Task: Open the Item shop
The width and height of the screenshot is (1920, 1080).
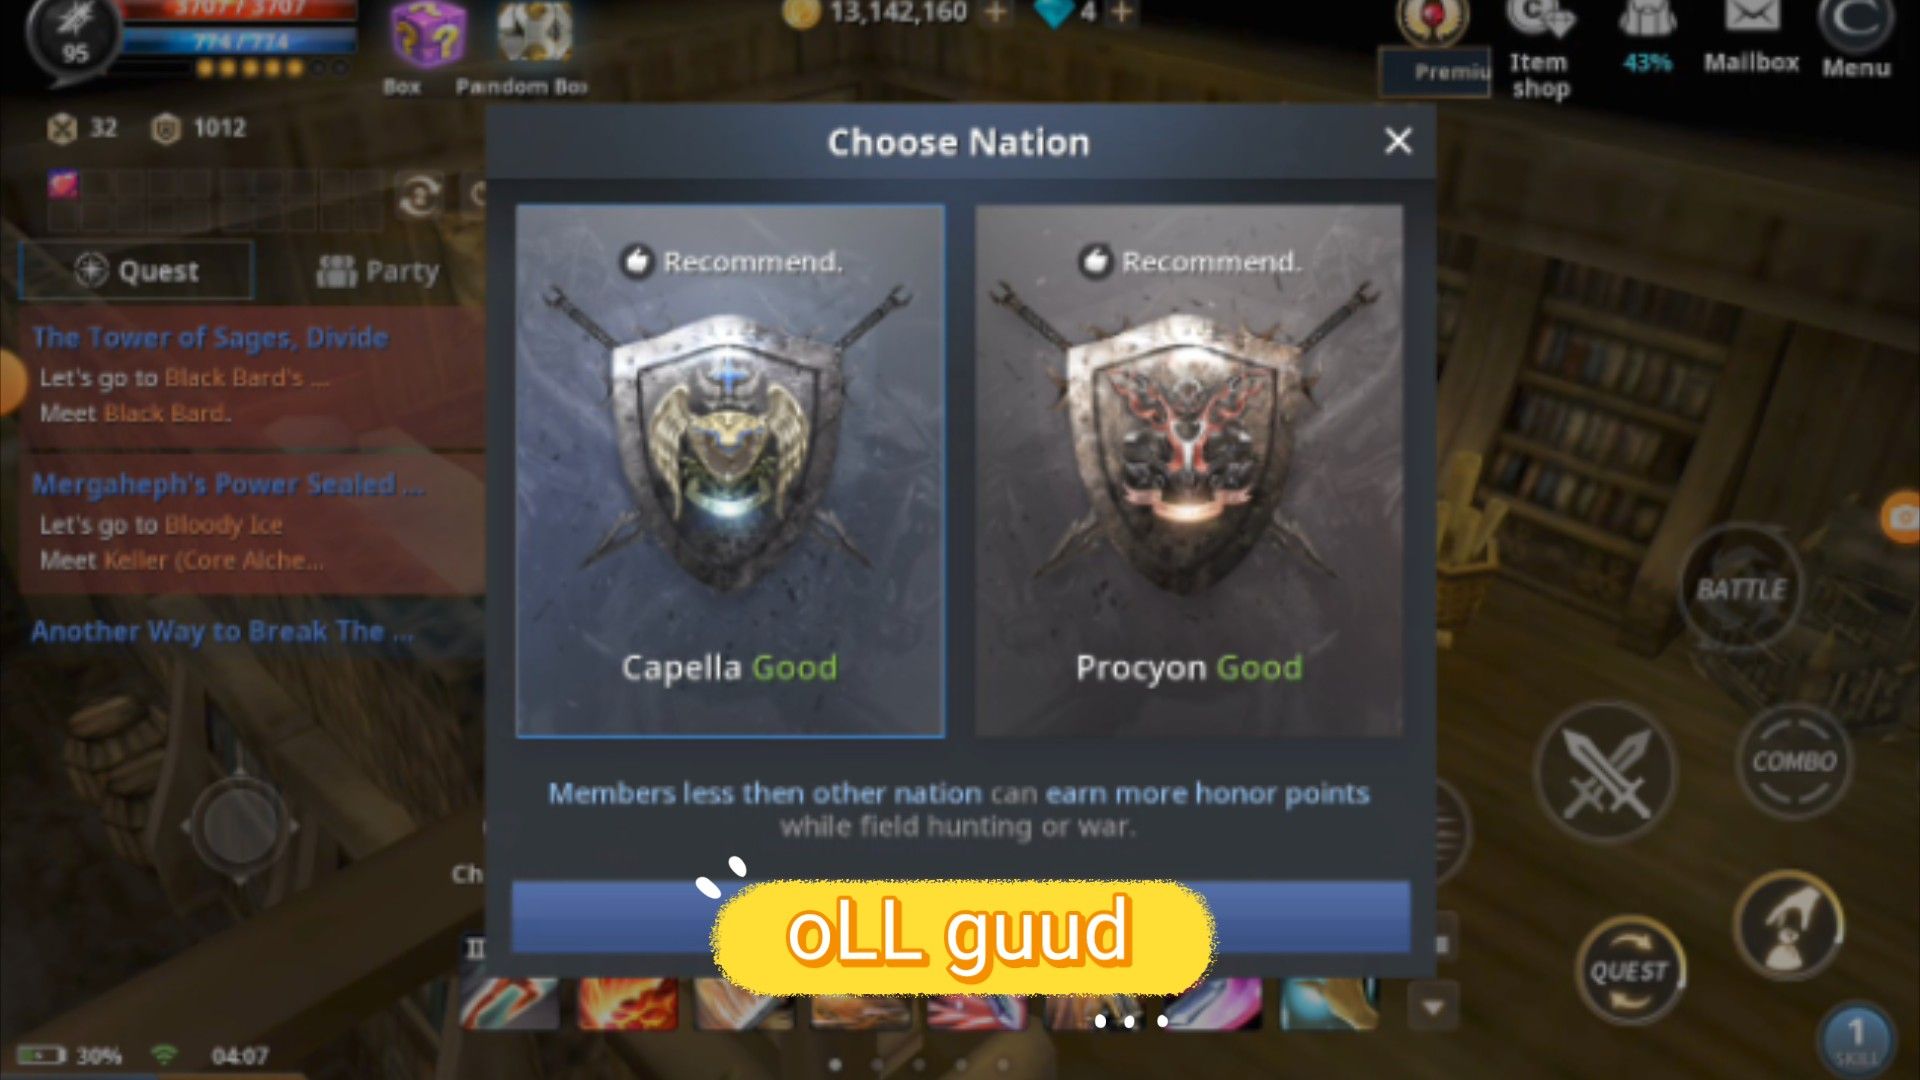Action: click(x=1540, y=48)
